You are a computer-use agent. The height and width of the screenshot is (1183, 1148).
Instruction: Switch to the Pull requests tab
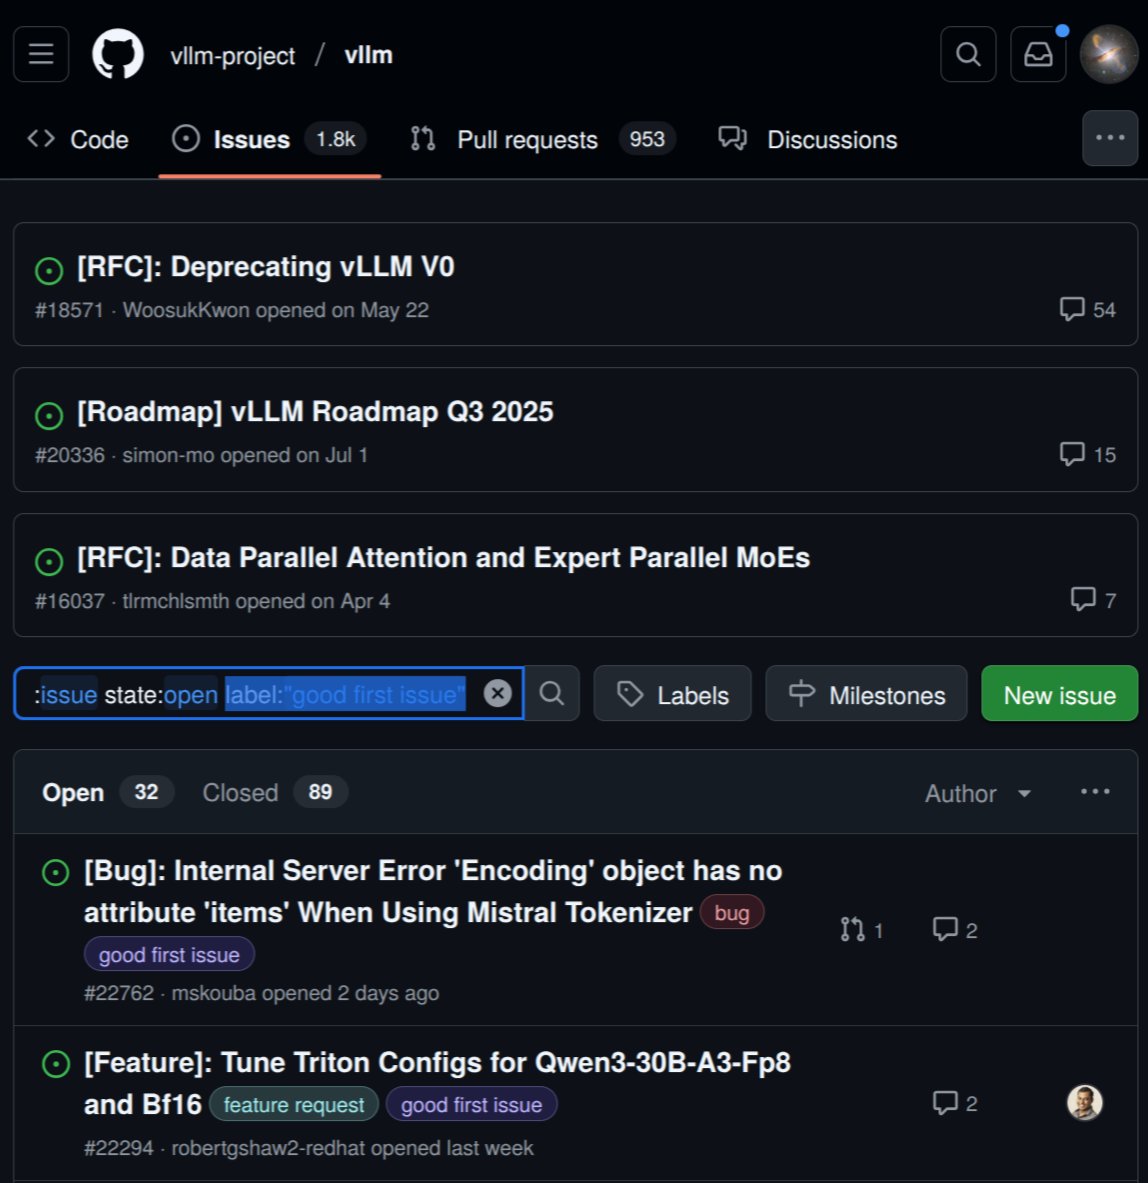coord(542,140)
